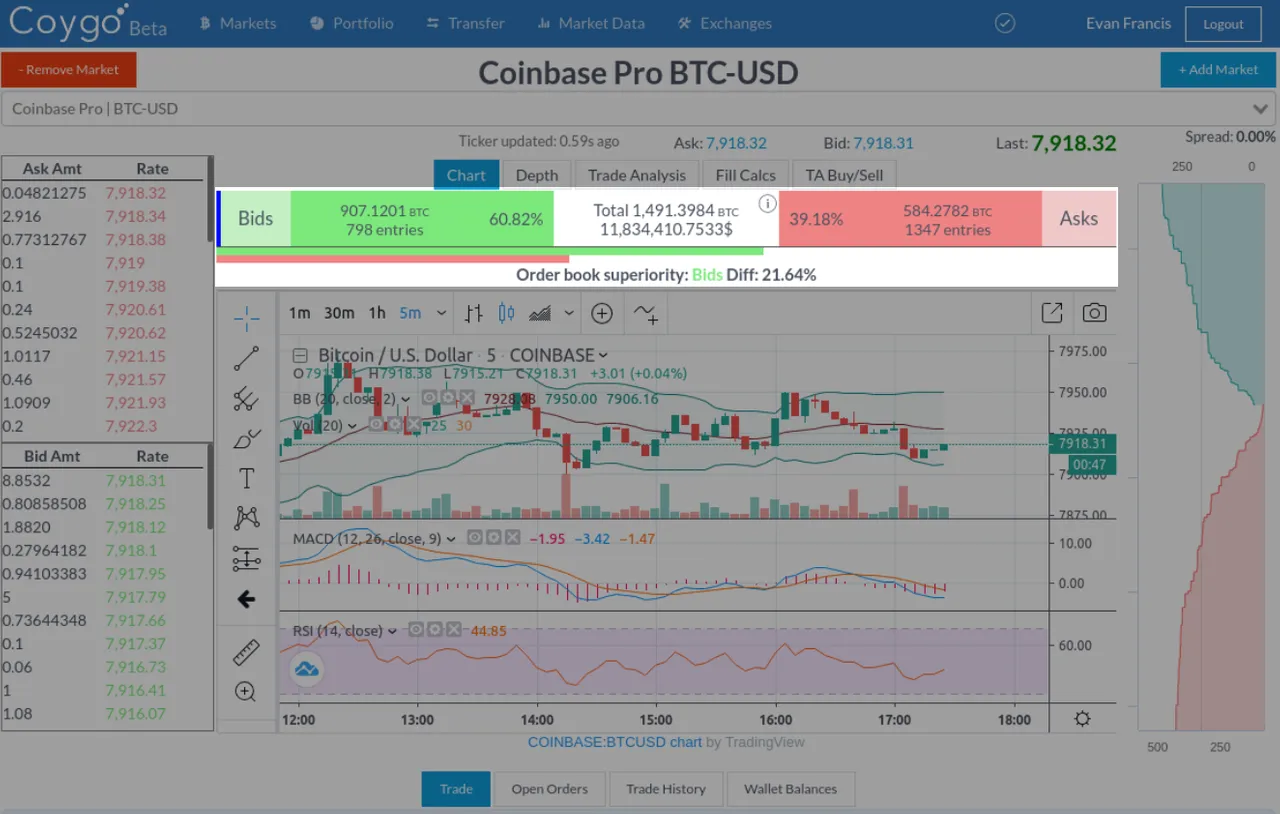Toggle BB indicator visibility eye

(429, 397)
